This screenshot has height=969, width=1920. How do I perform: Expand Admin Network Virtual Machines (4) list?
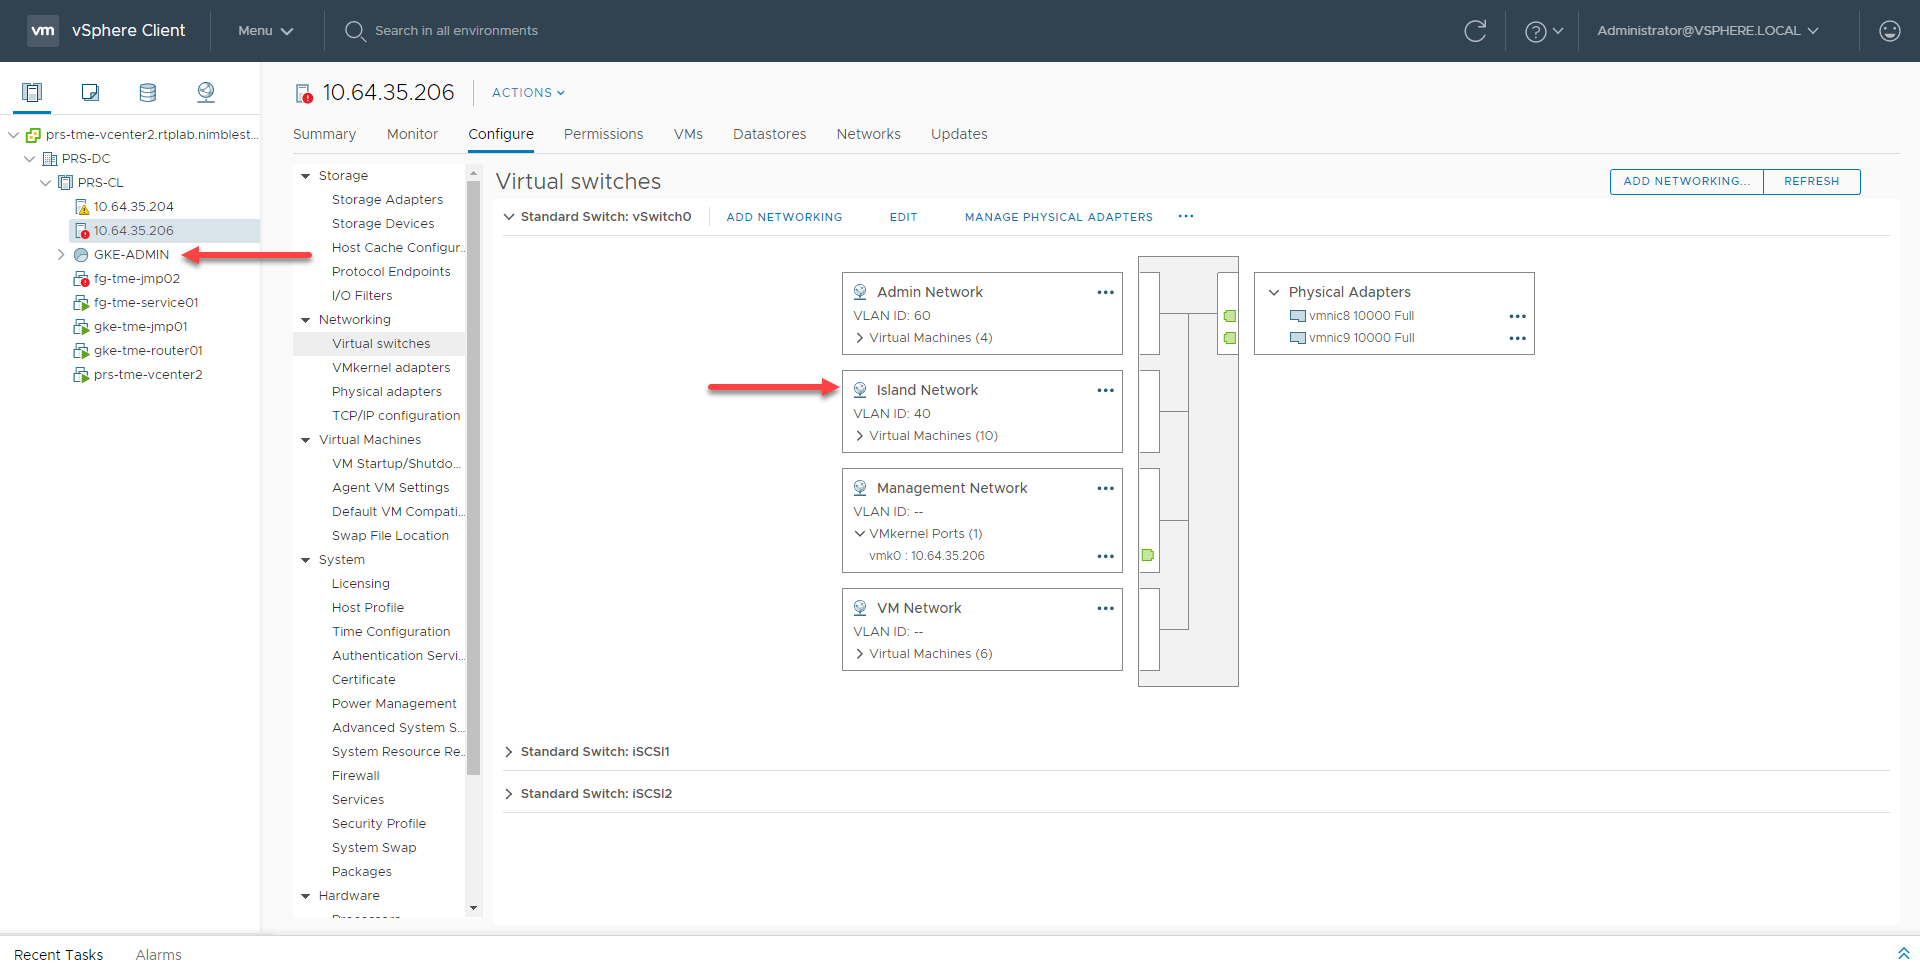[860, 338]
